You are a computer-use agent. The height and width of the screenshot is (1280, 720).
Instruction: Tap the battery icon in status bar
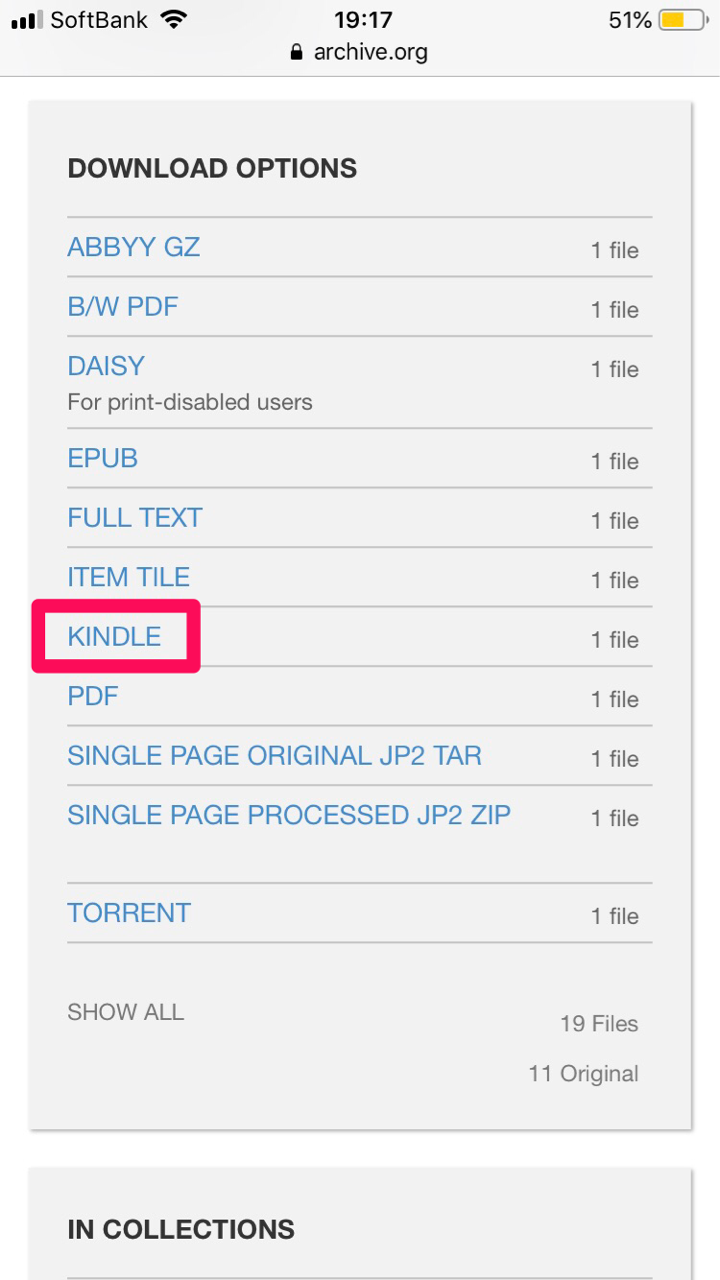click(x=682, y=20)
